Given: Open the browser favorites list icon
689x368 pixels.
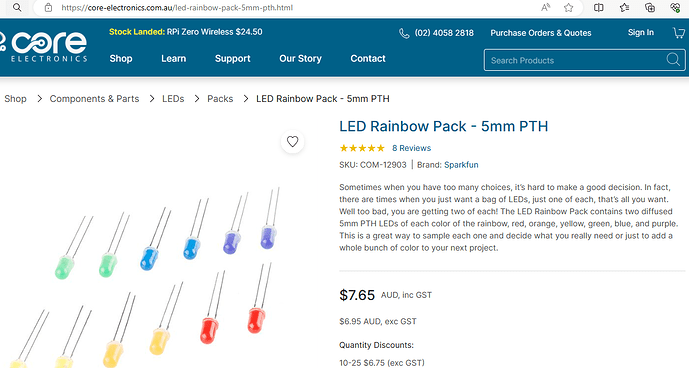Looking at the screenshot, I should click(624, 7).
